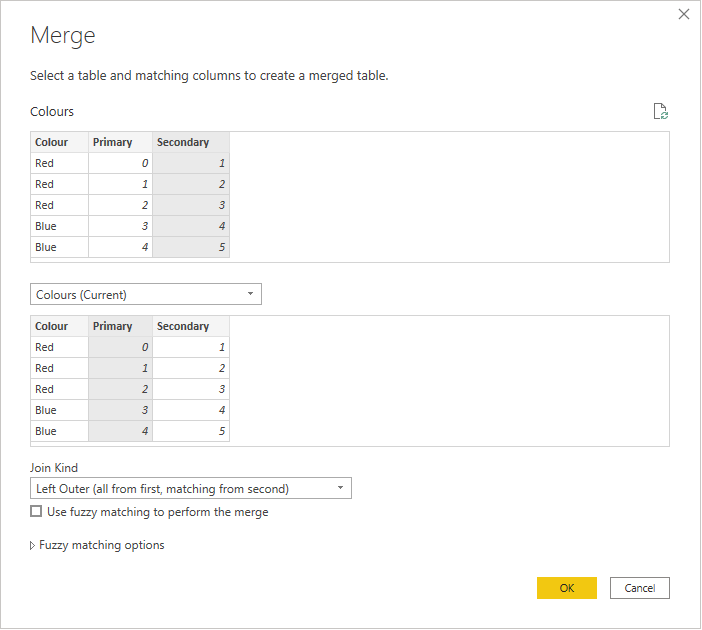This screenshot has height=630, width=702.
Task: Select Secondary column header in bottom table
Action: pos(190,326)
